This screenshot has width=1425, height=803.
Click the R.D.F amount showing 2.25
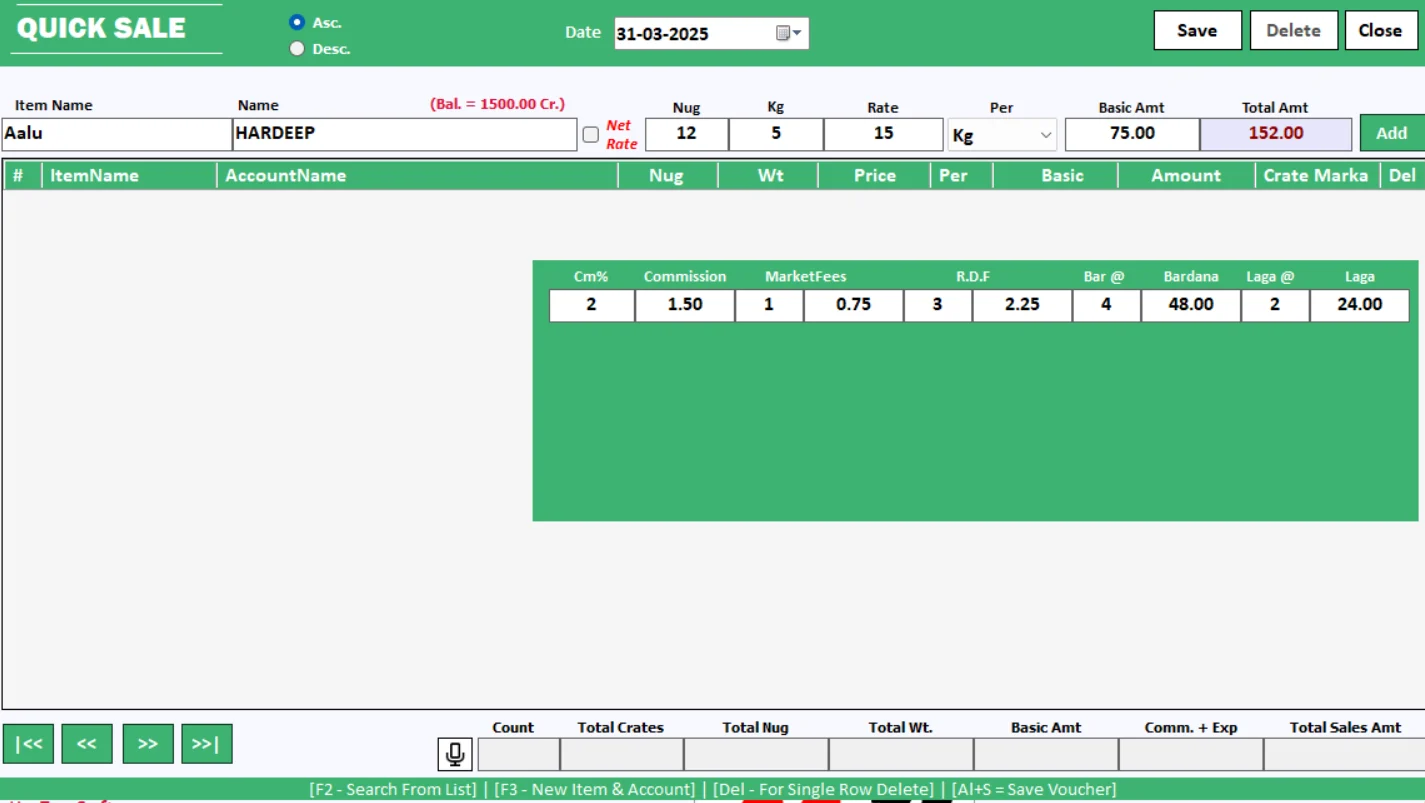tap(1022, 305)
